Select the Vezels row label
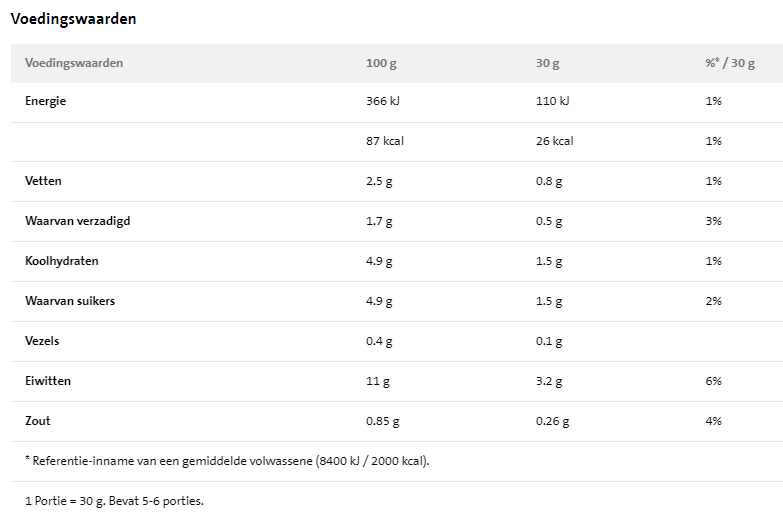783x525 pixels. [x=42, y=341]
